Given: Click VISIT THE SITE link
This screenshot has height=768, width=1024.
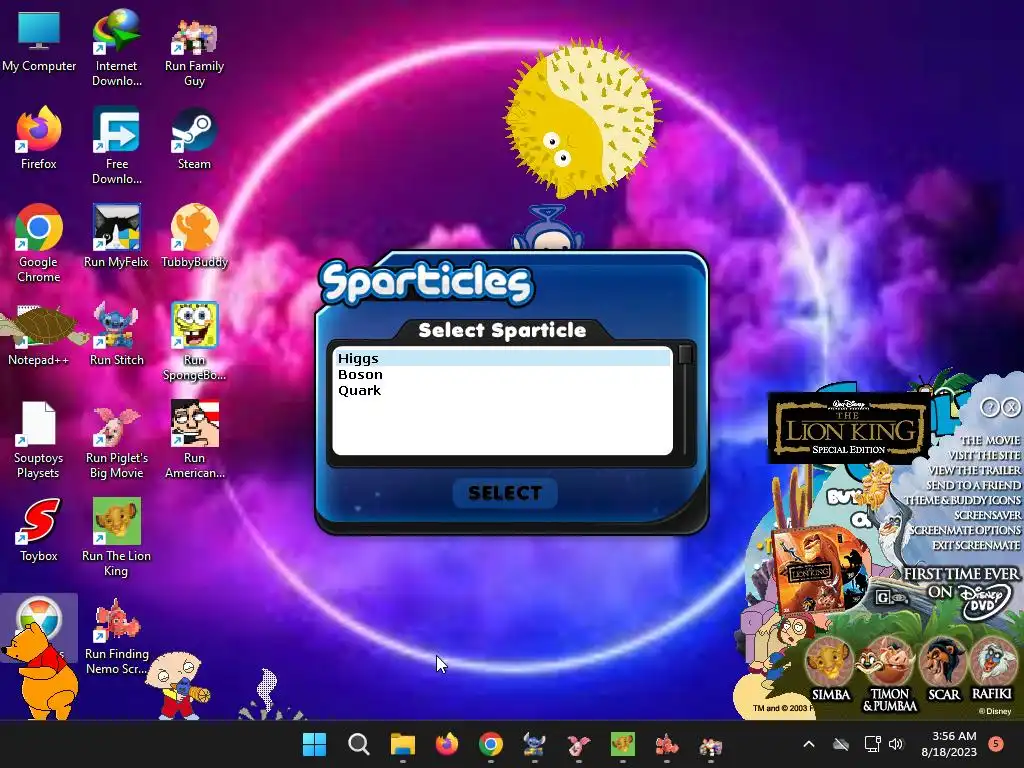Looking at the screenshot, I should coord(984,455).
